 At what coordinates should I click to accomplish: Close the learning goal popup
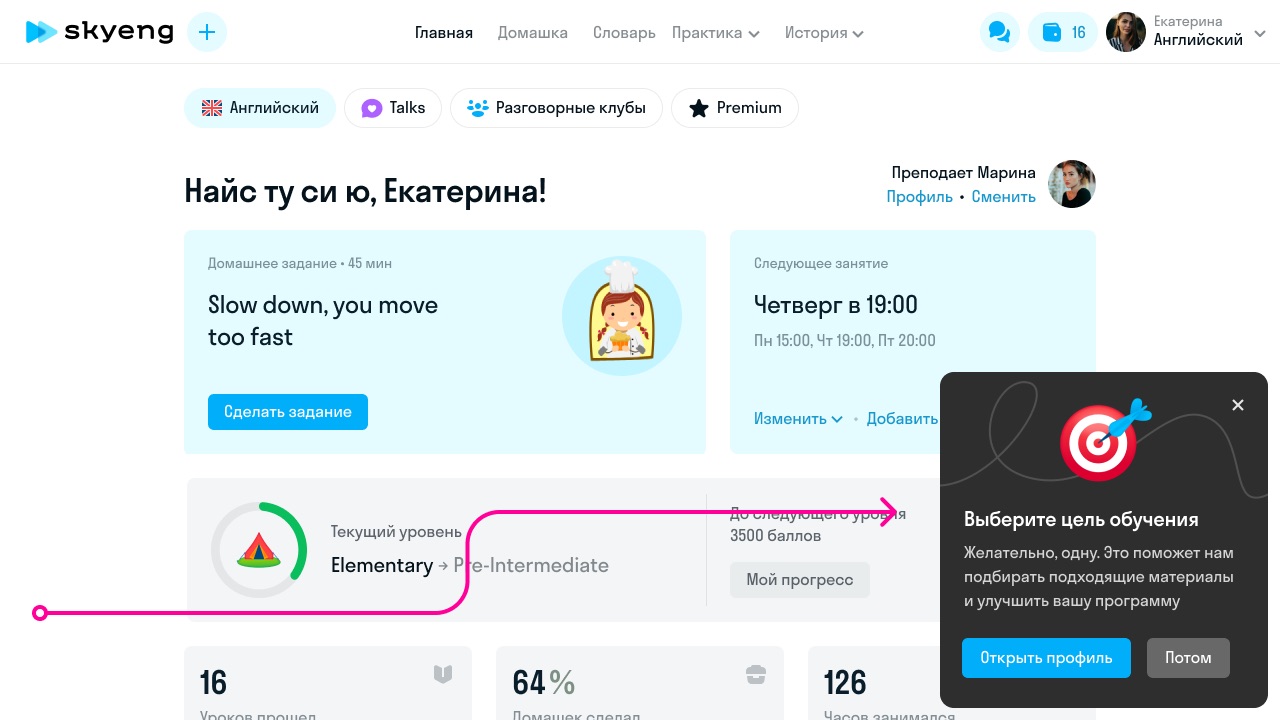click(1238, 405)
